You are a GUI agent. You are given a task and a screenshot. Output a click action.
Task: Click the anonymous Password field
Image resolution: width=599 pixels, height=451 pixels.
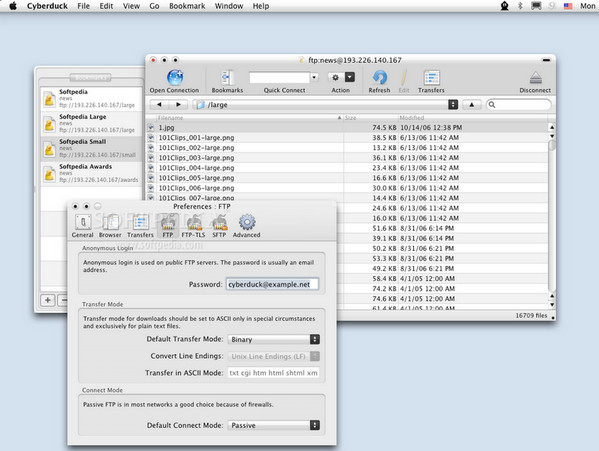272,284
